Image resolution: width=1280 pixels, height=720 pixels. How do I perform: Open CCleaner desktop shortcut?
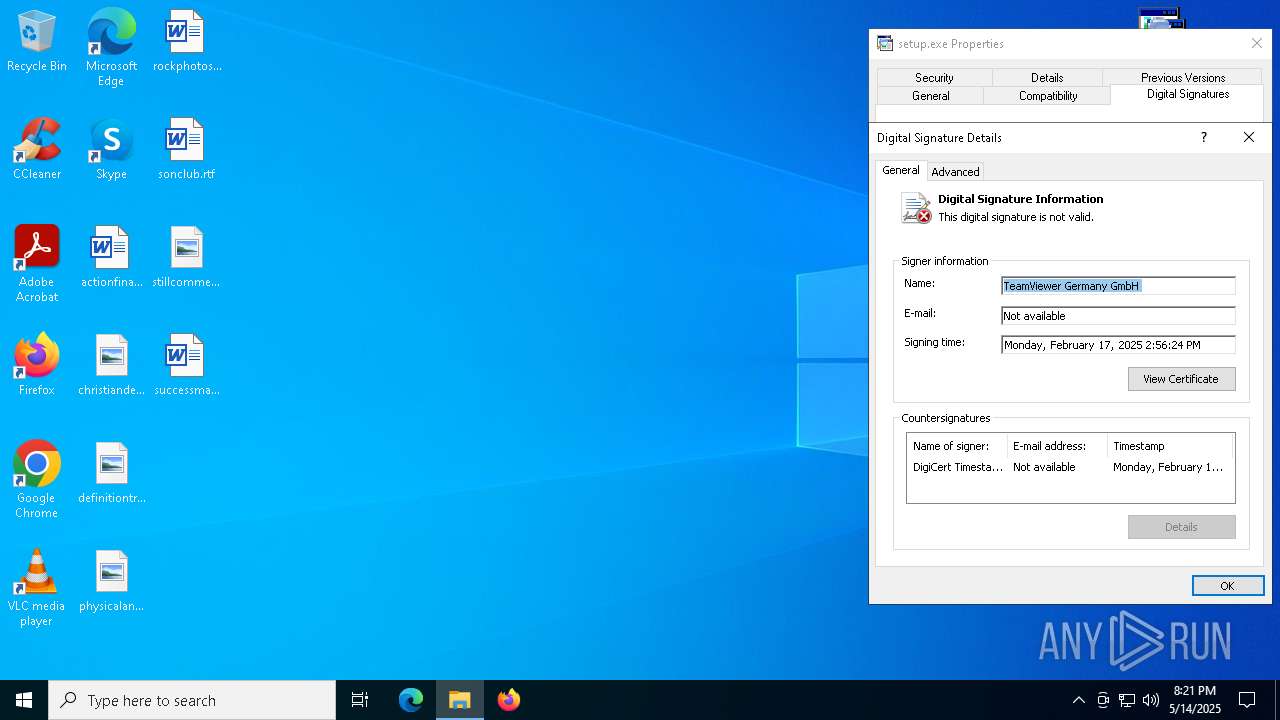coord(37,149)
